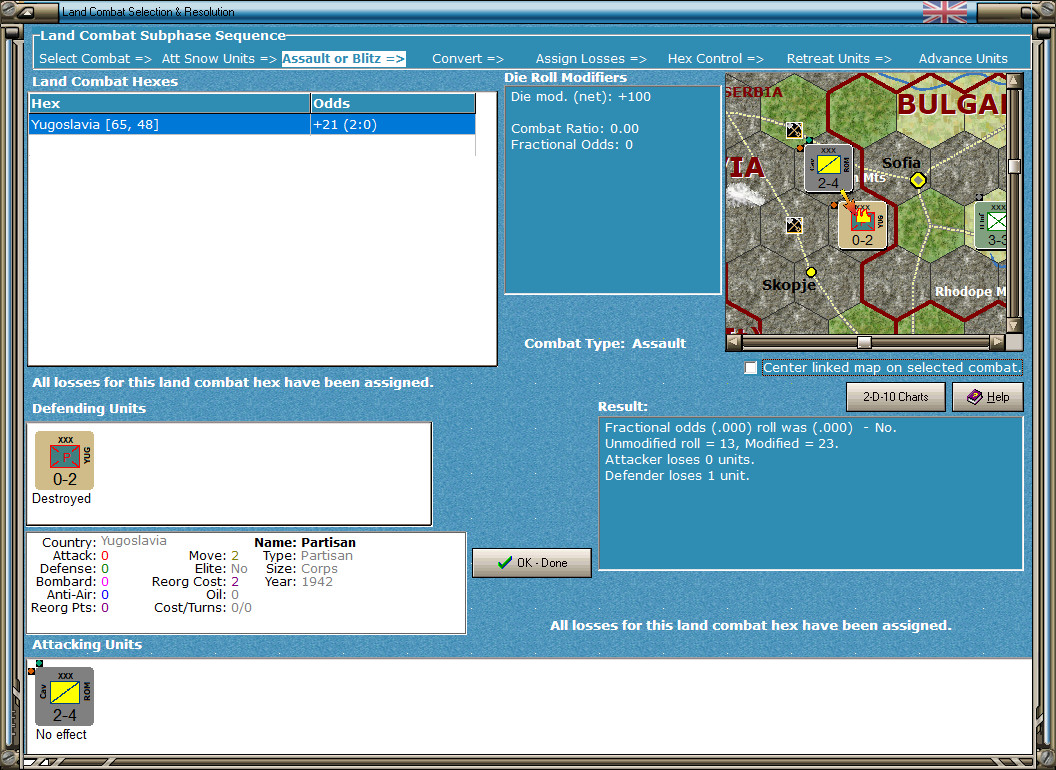
Task: Click the Hex column header
Action: click(x=169, y=103)
